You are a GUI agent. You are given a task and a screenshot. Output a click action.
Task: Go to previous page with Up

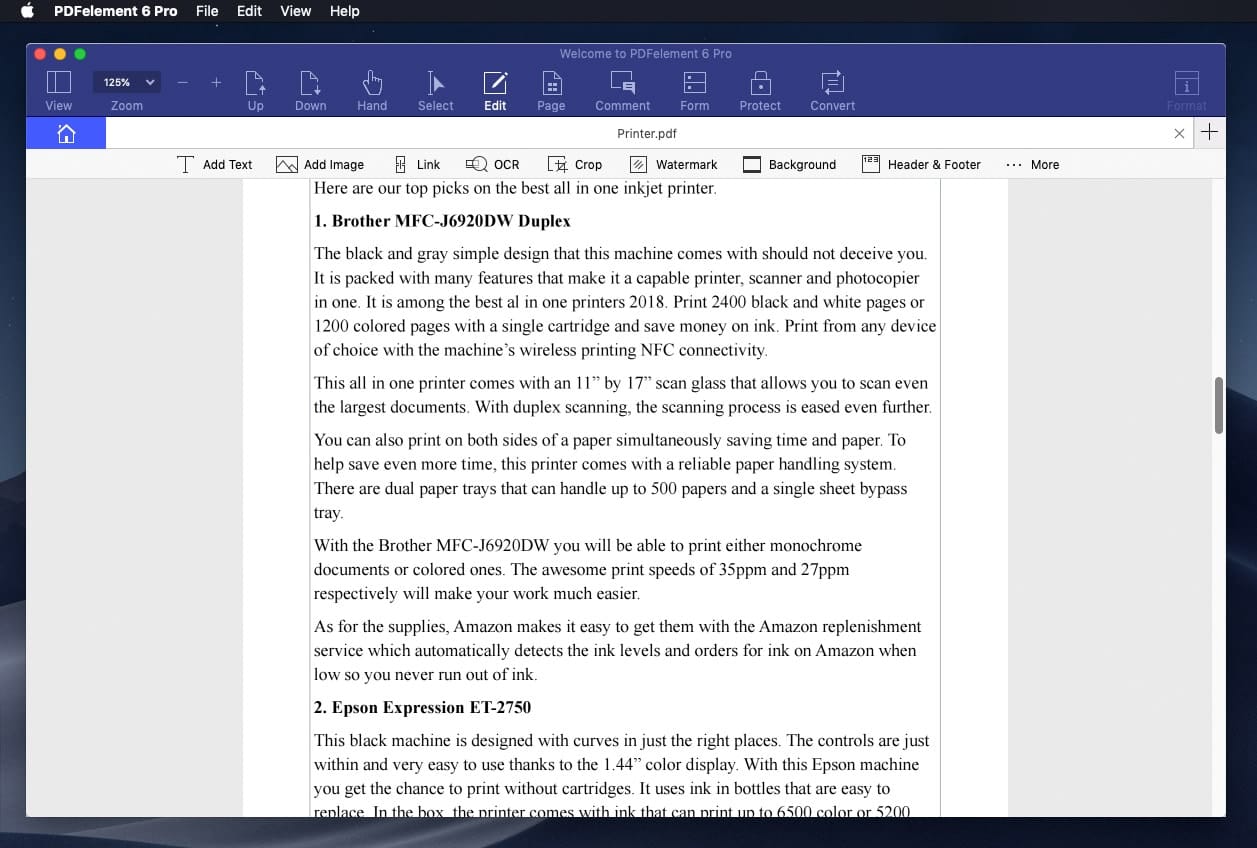[x=256, y=90]
